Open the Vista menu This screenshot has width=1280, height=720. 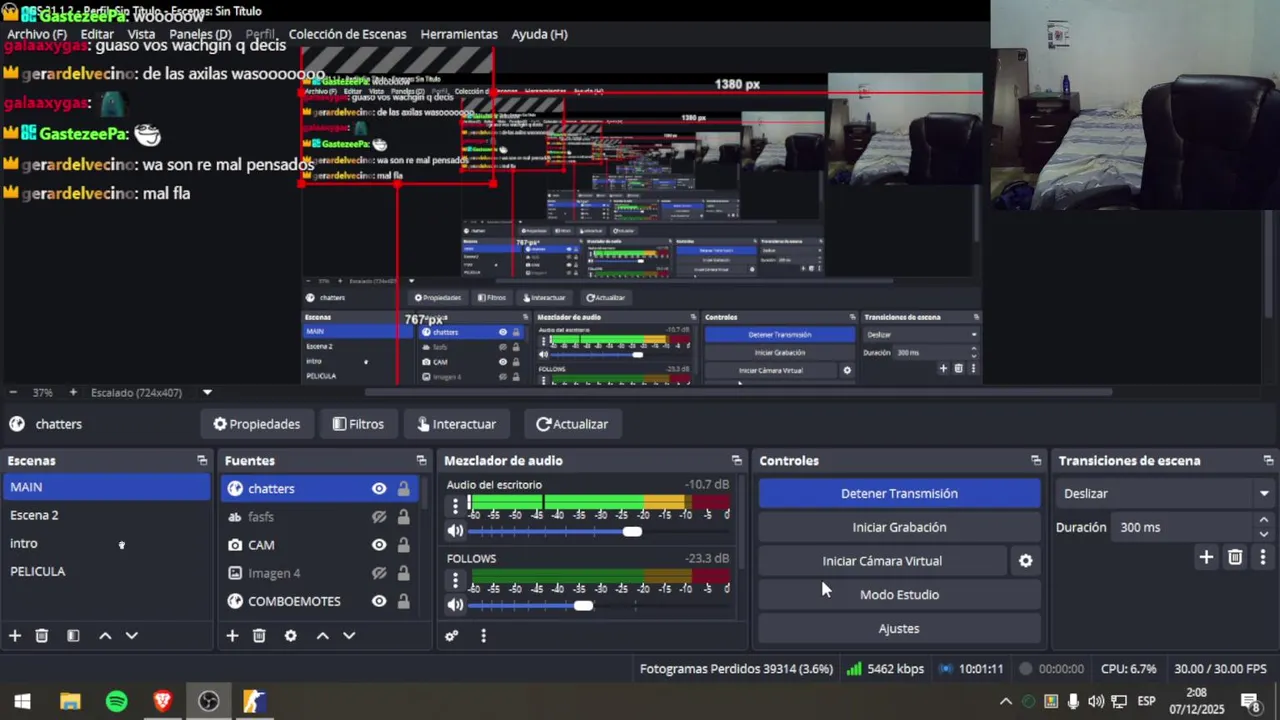[x=141, y=34]
